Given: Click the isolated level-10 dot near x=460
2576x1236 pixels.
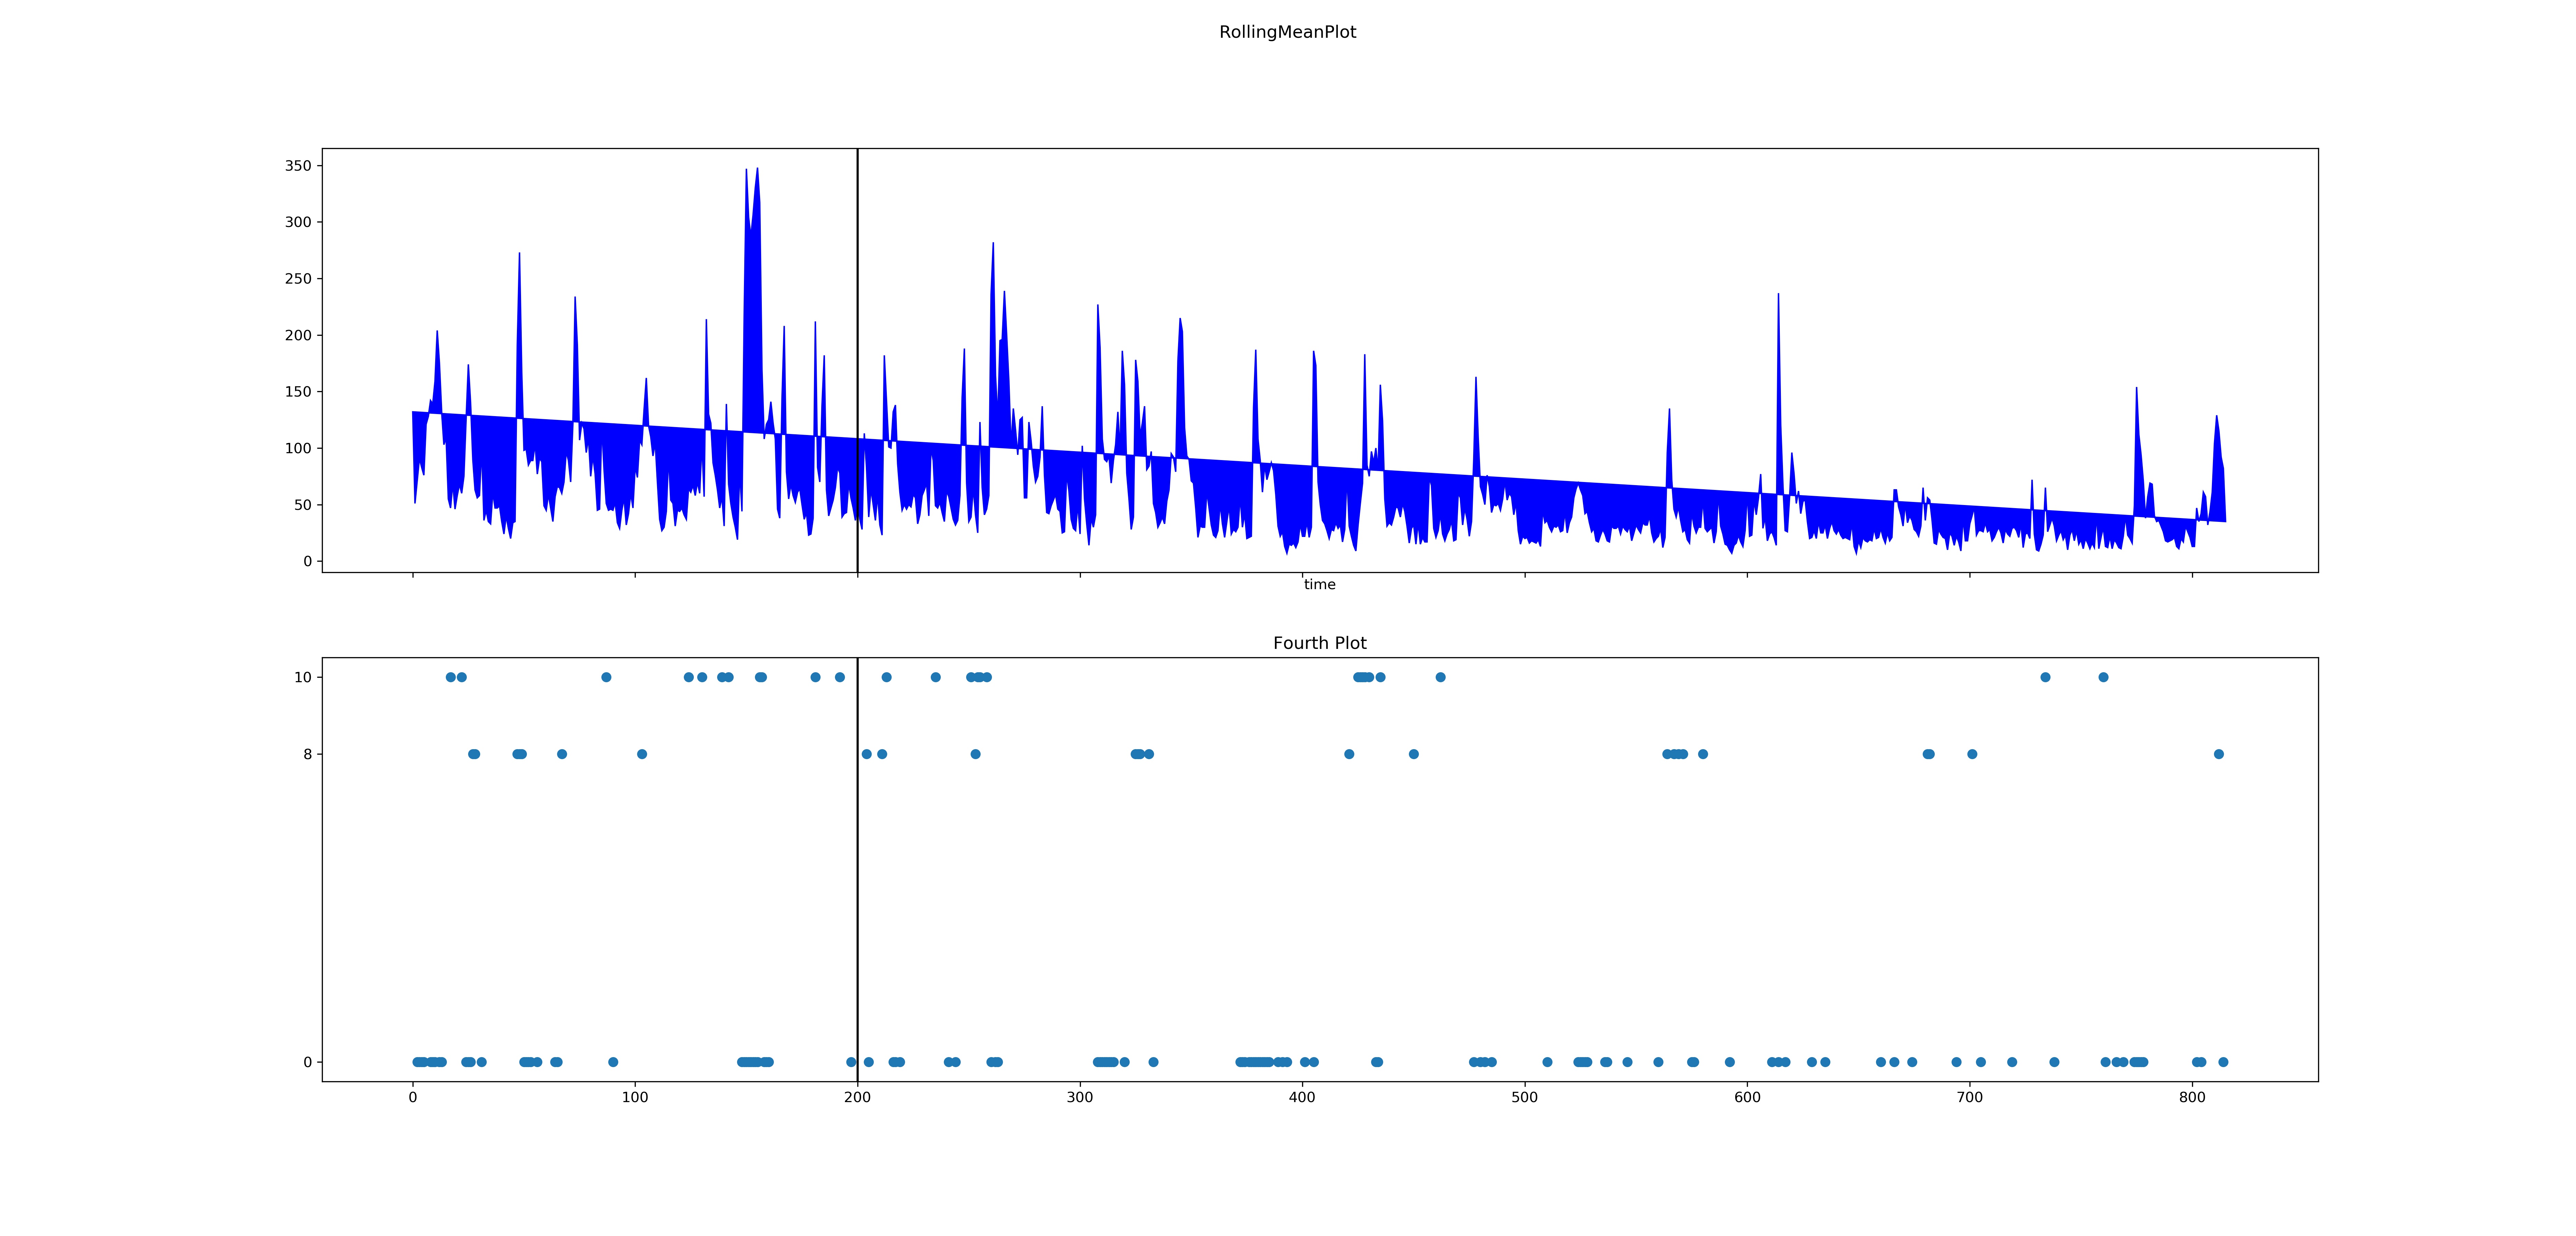Looking at the screenshot, I should [1440, 677].
